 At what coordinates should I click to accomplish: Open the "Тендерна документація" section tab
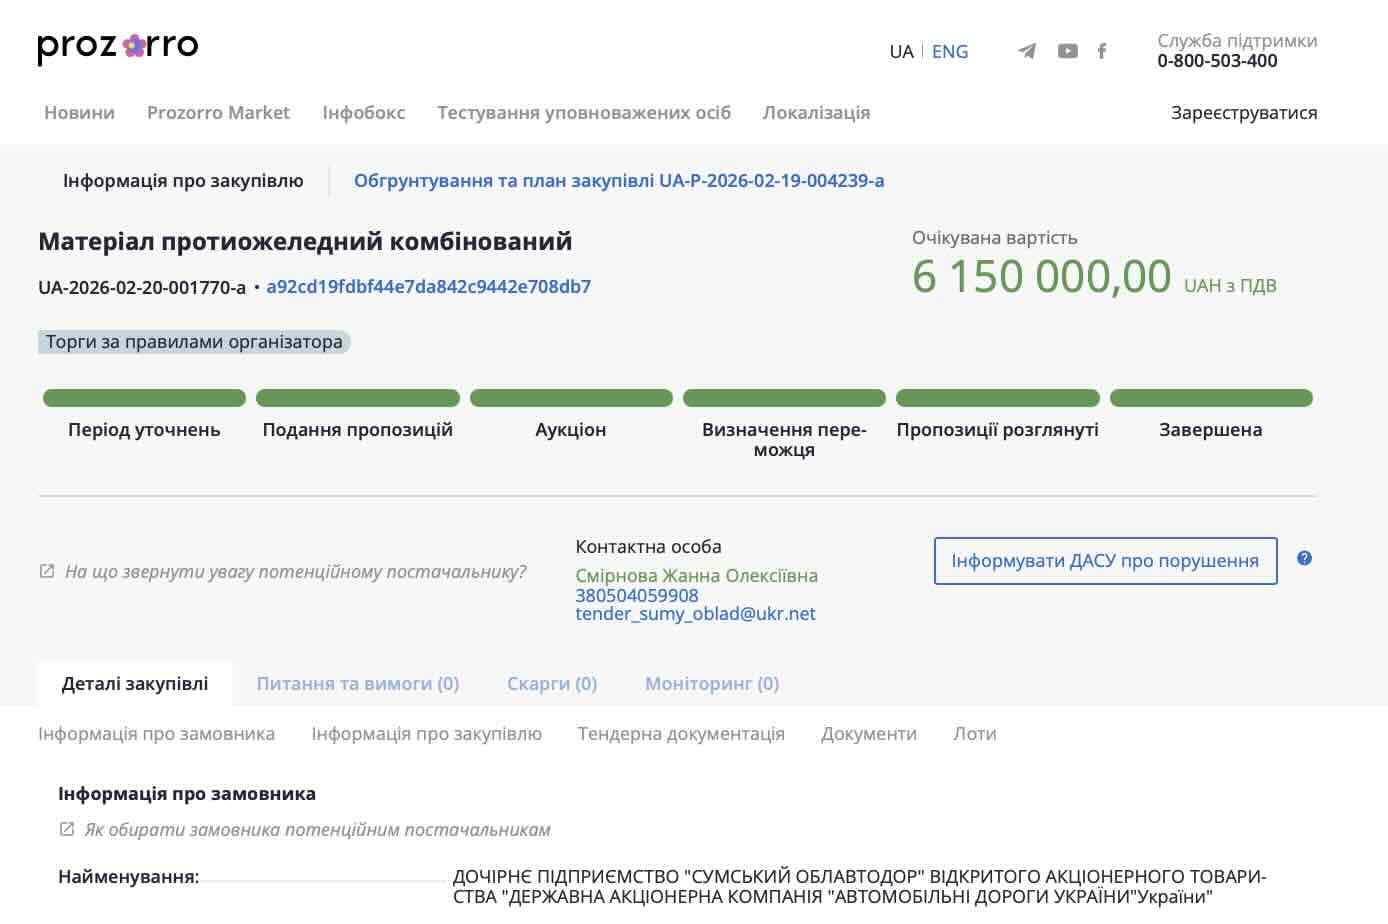(x=681, y=733)
